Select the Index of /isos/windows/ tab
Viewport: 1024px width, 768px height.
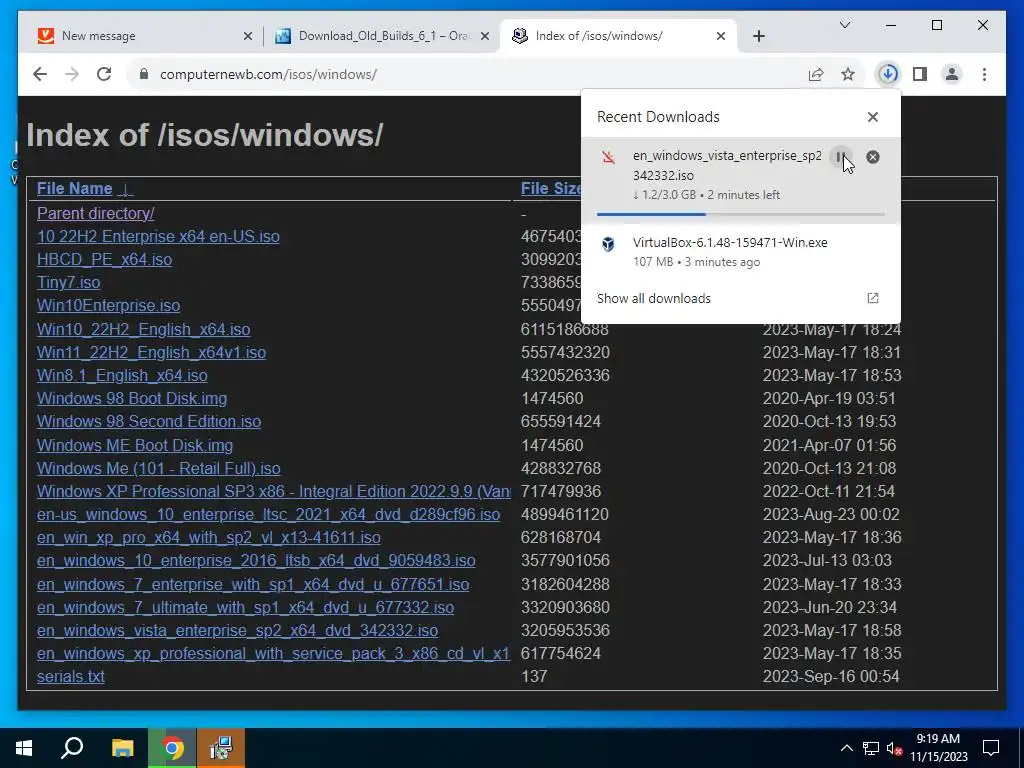click(x=618, y=36)
